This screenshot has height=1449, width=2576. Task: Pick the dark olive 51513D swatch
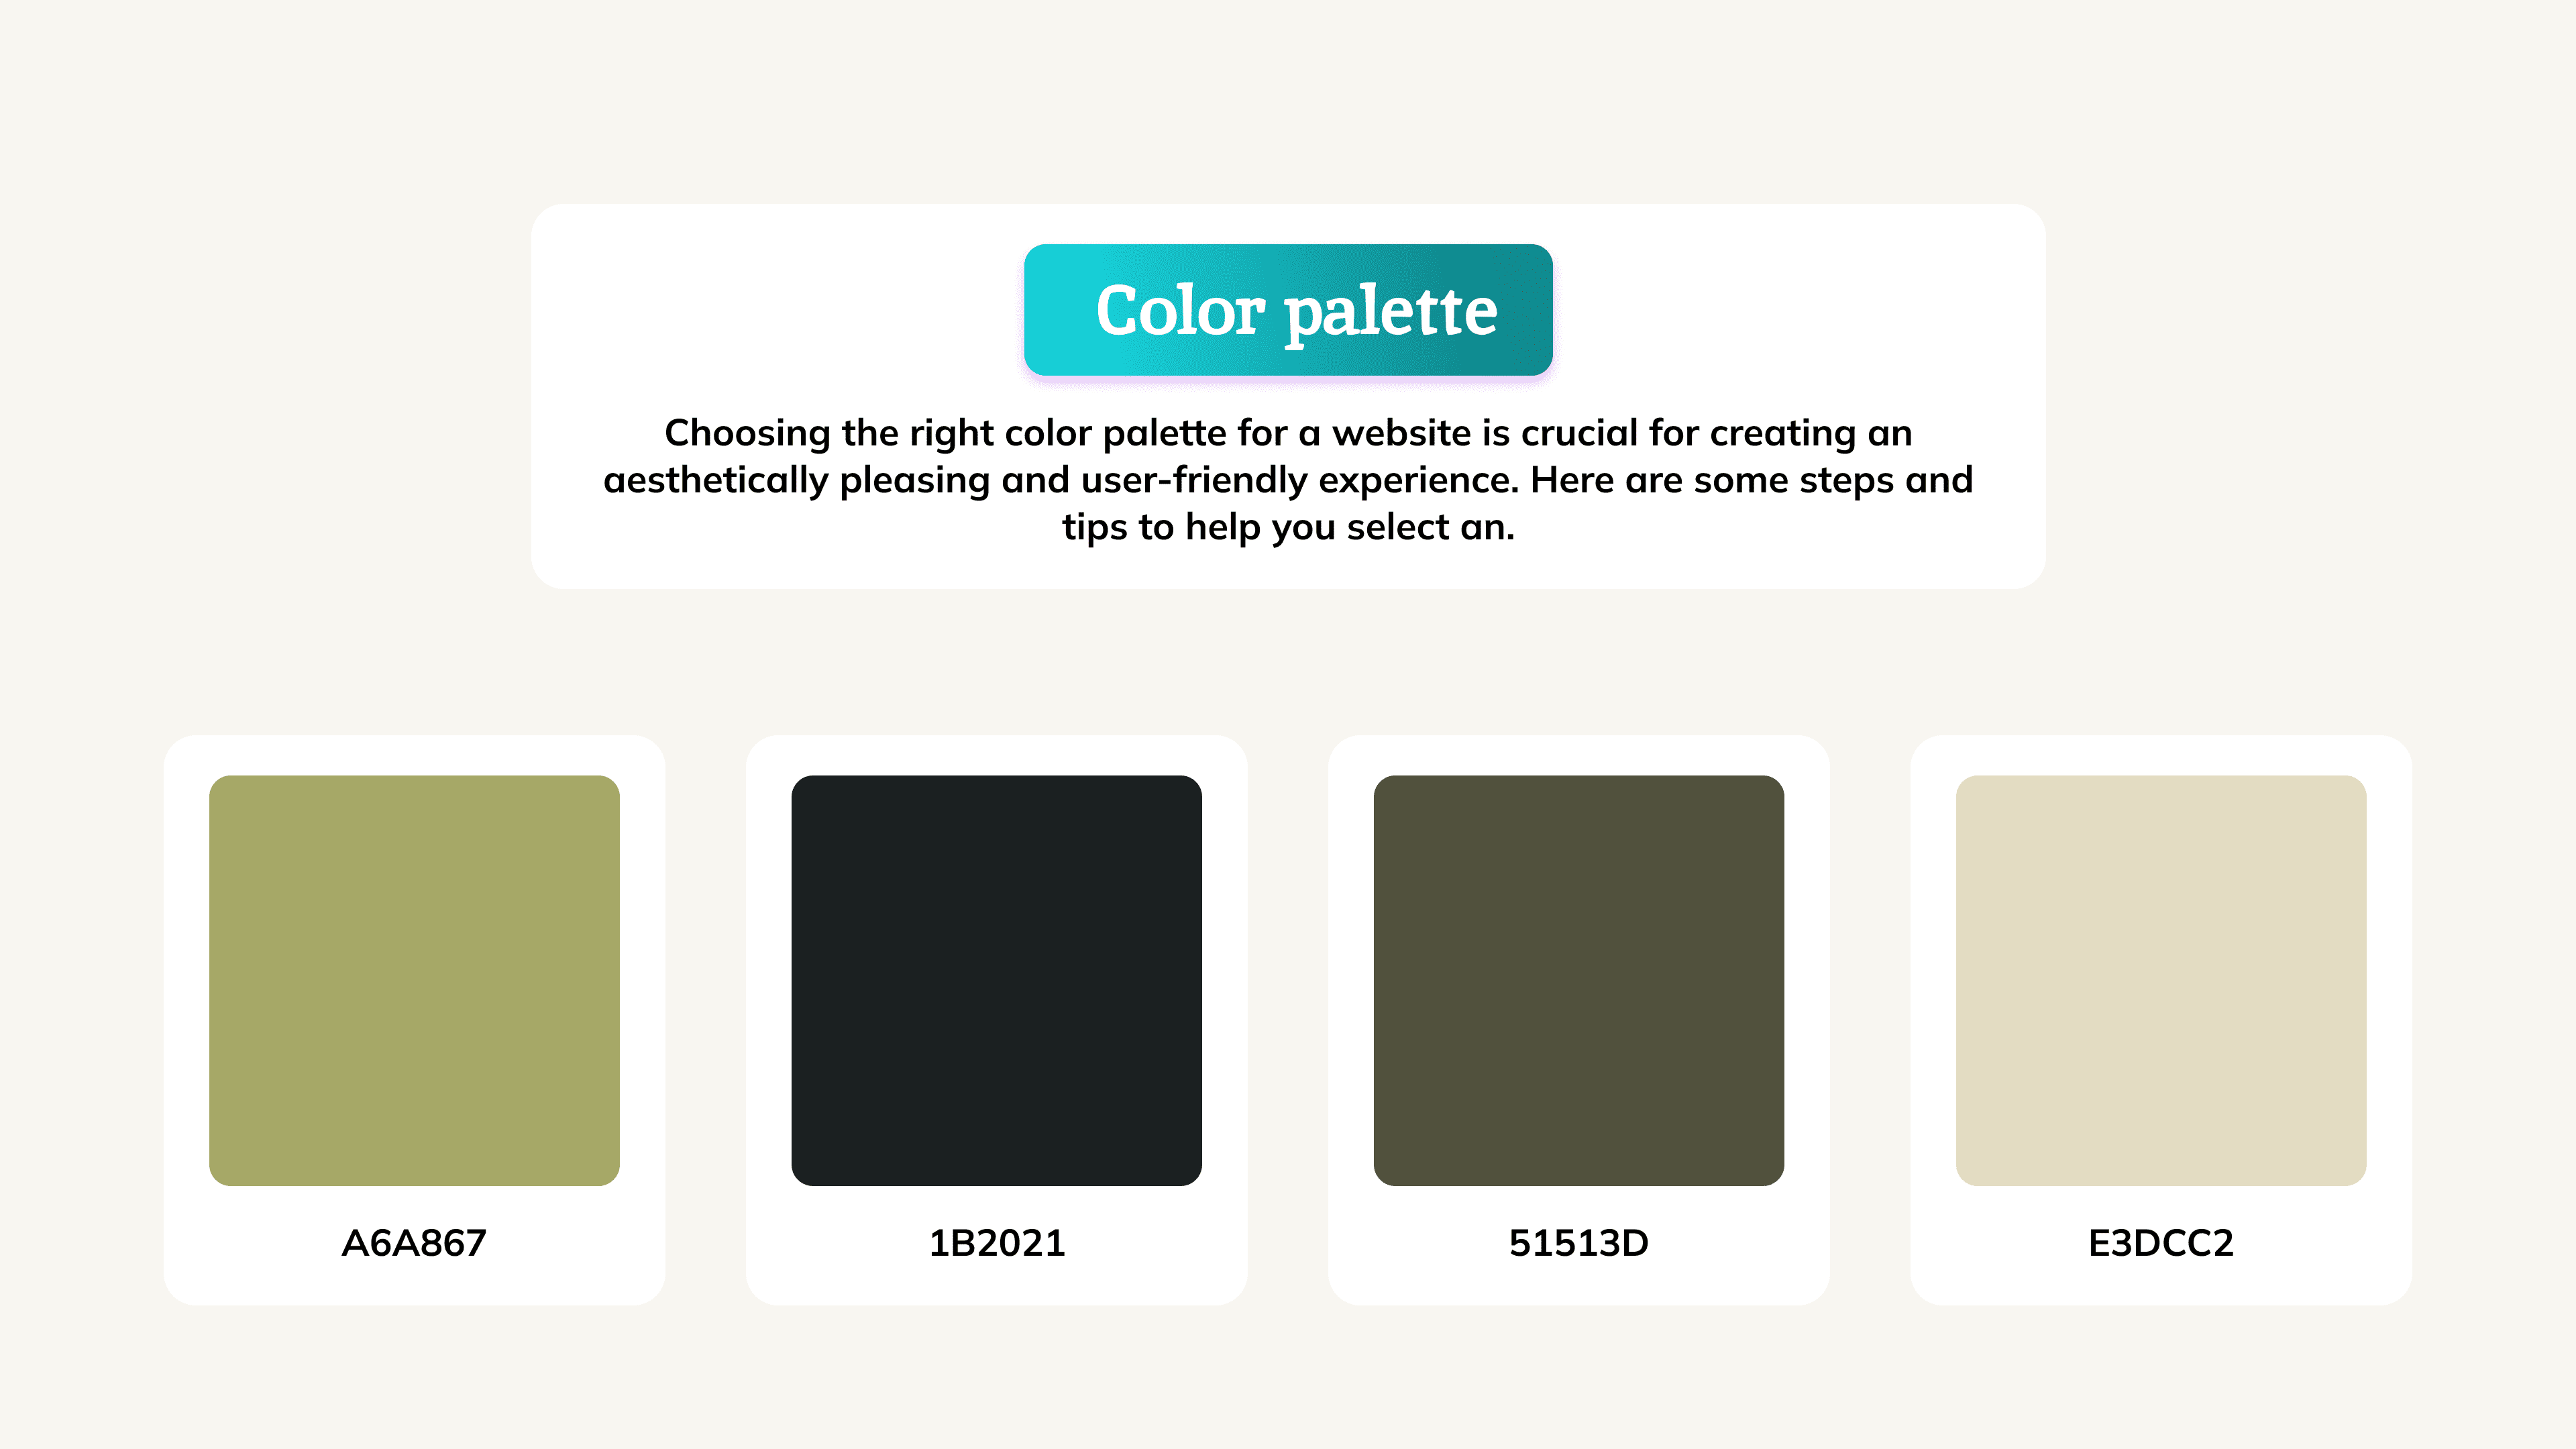1578,980
